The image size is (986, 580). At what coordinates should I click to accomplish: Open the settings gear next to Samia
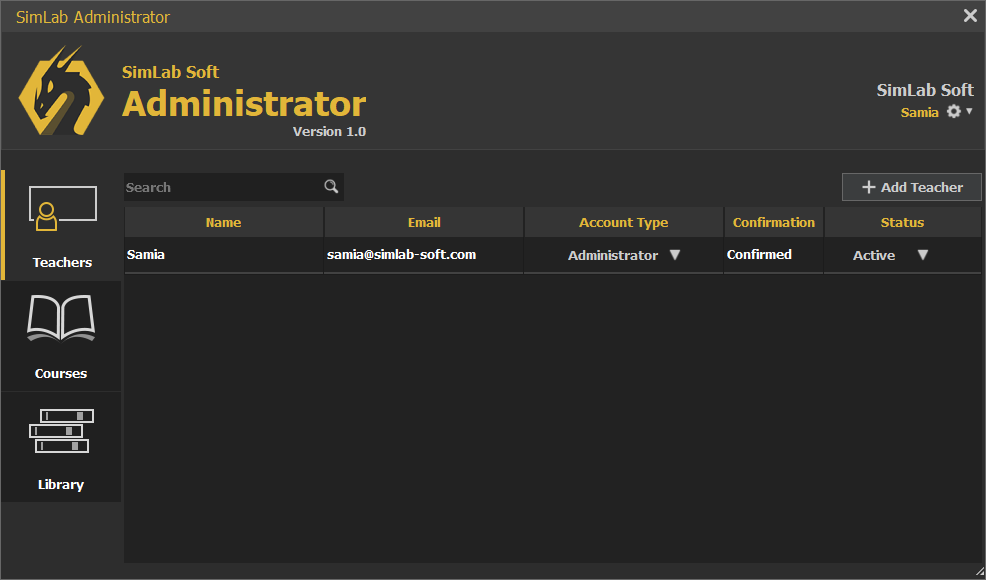954,111
